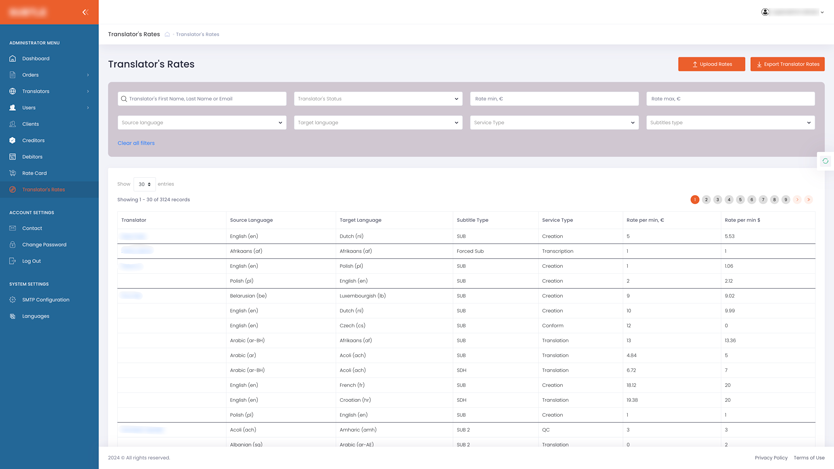Click the Change Password lock icon
The height and width of the screenshot is (469, 834).
pyautogui.click(x=13, y=245)
